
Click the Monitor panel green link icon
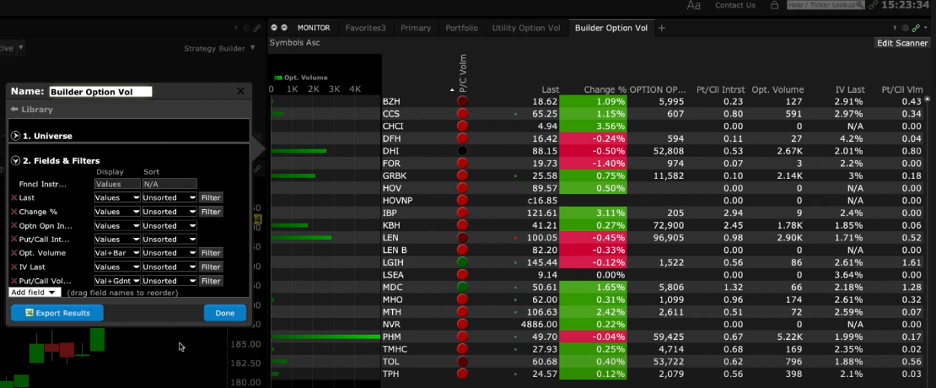pos(916,28)
